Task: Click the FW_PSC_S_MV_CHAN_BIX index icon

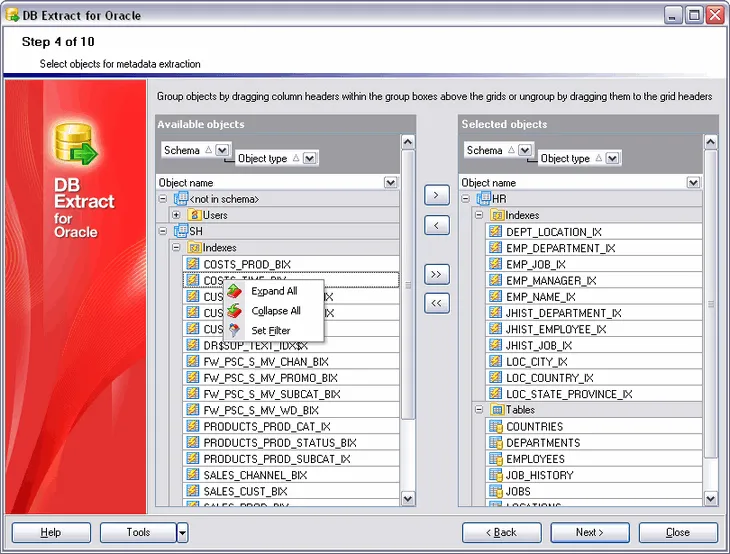Action: [x=192, y=361]
